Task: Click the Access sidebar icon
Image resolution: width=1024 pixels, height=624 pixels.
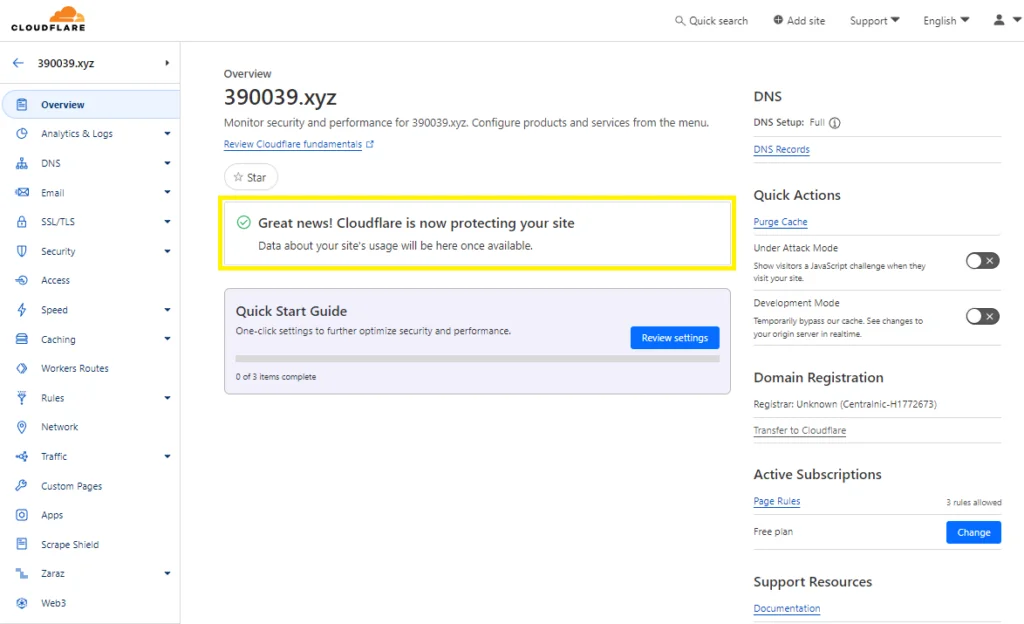Action: click(22, 280)
